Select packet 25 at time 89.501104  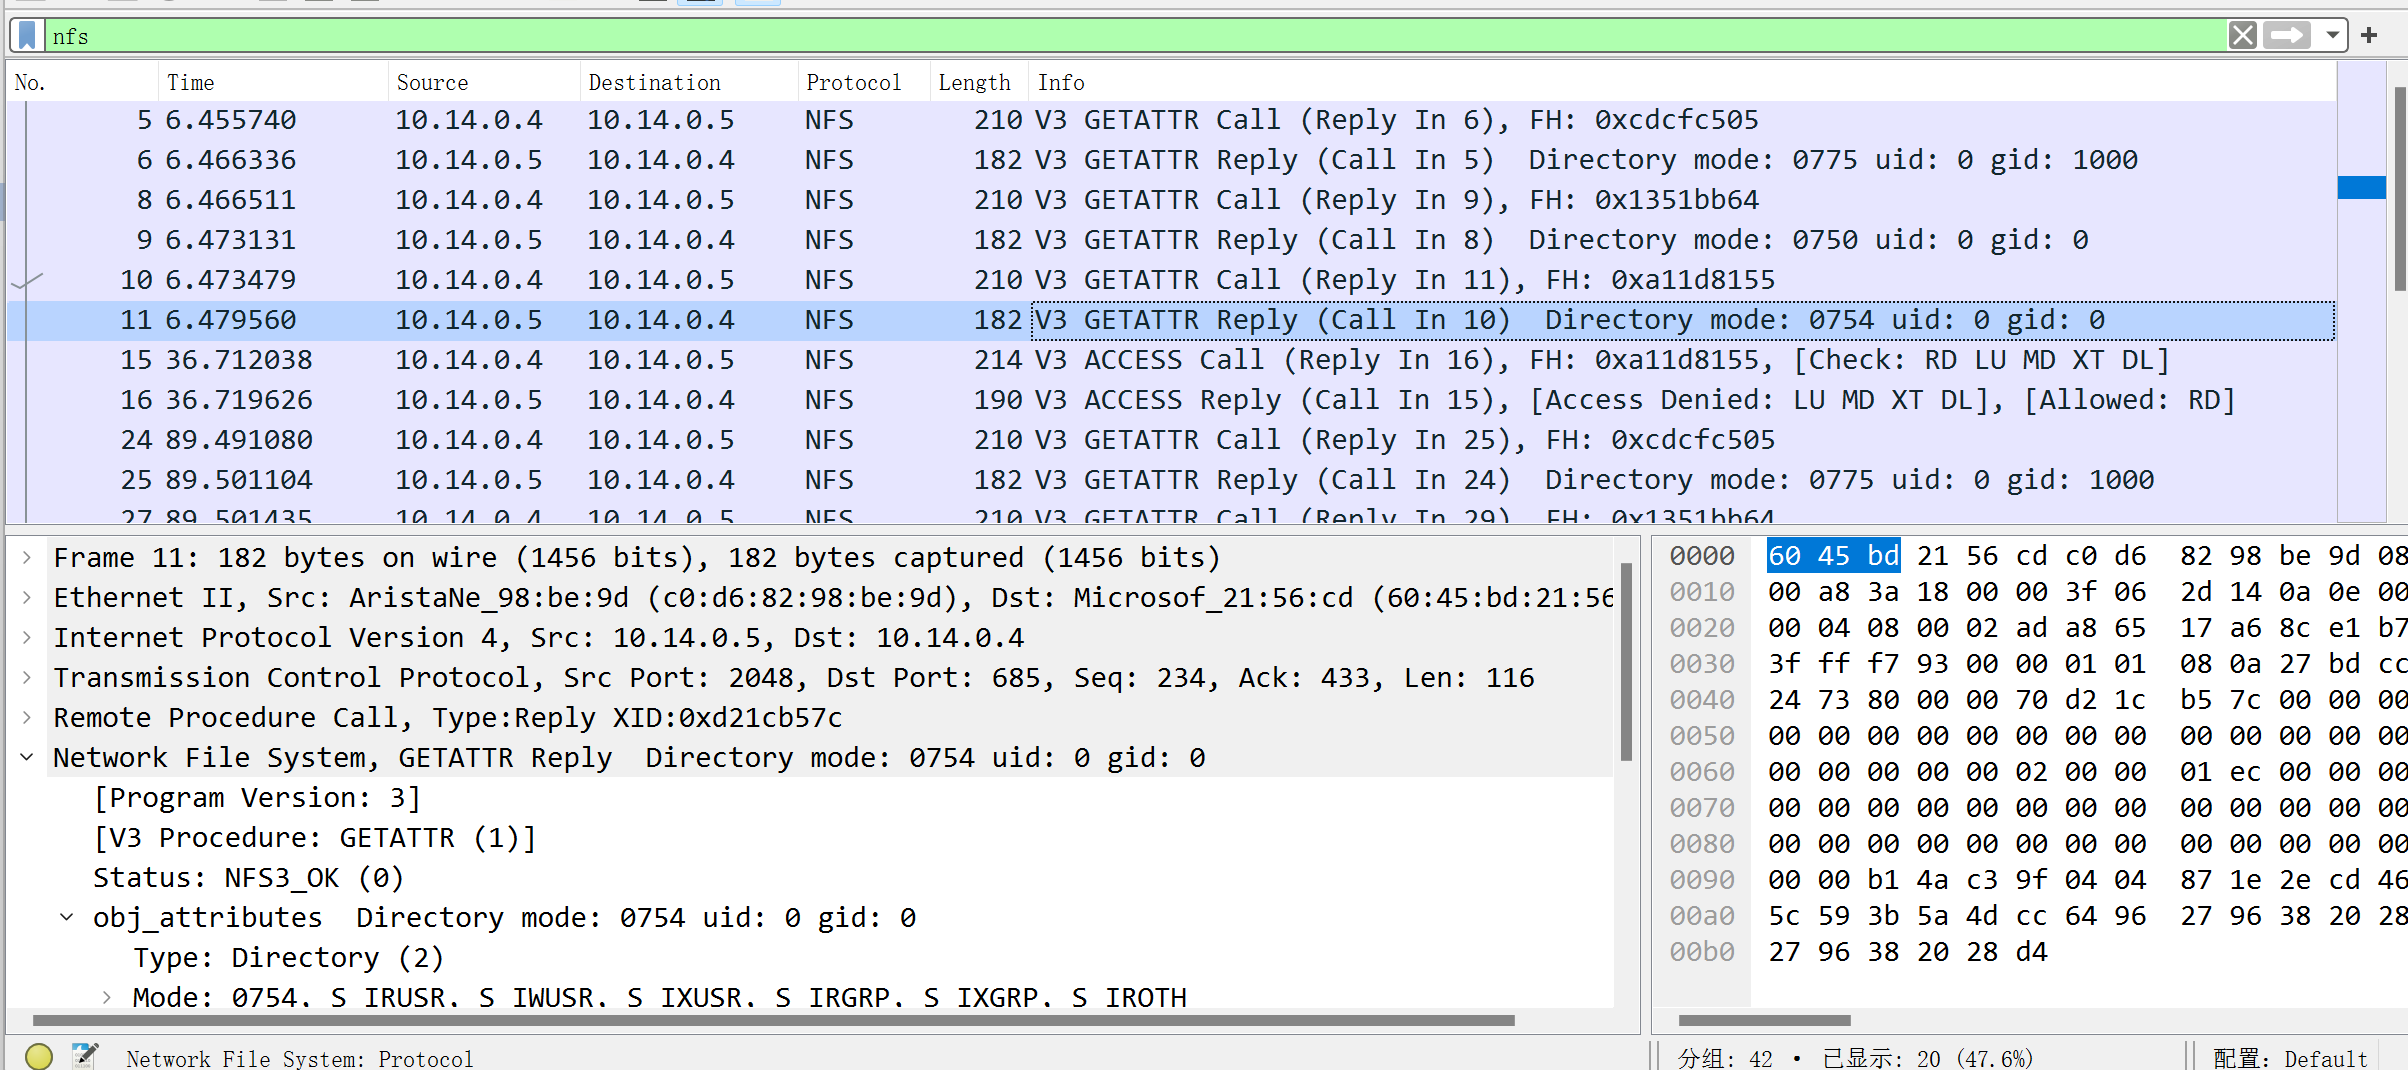pyautogui.click(x=1171, y=480)
